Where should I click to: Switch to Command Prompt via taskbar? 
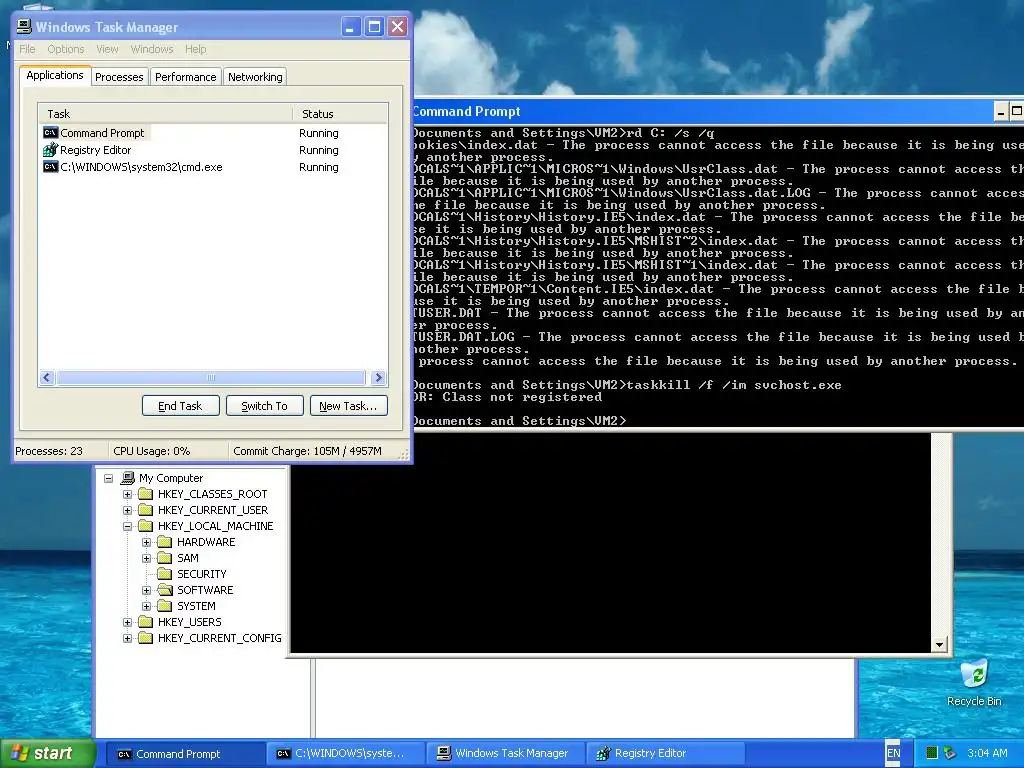(x=184, y=754)
